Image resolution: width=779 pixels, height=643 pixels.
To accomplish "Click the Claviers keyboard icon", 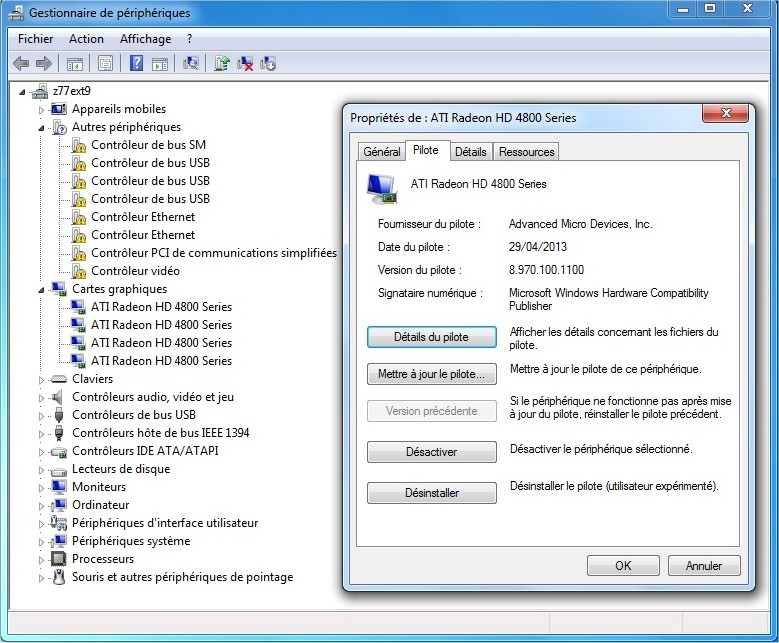I will (59, 379).
